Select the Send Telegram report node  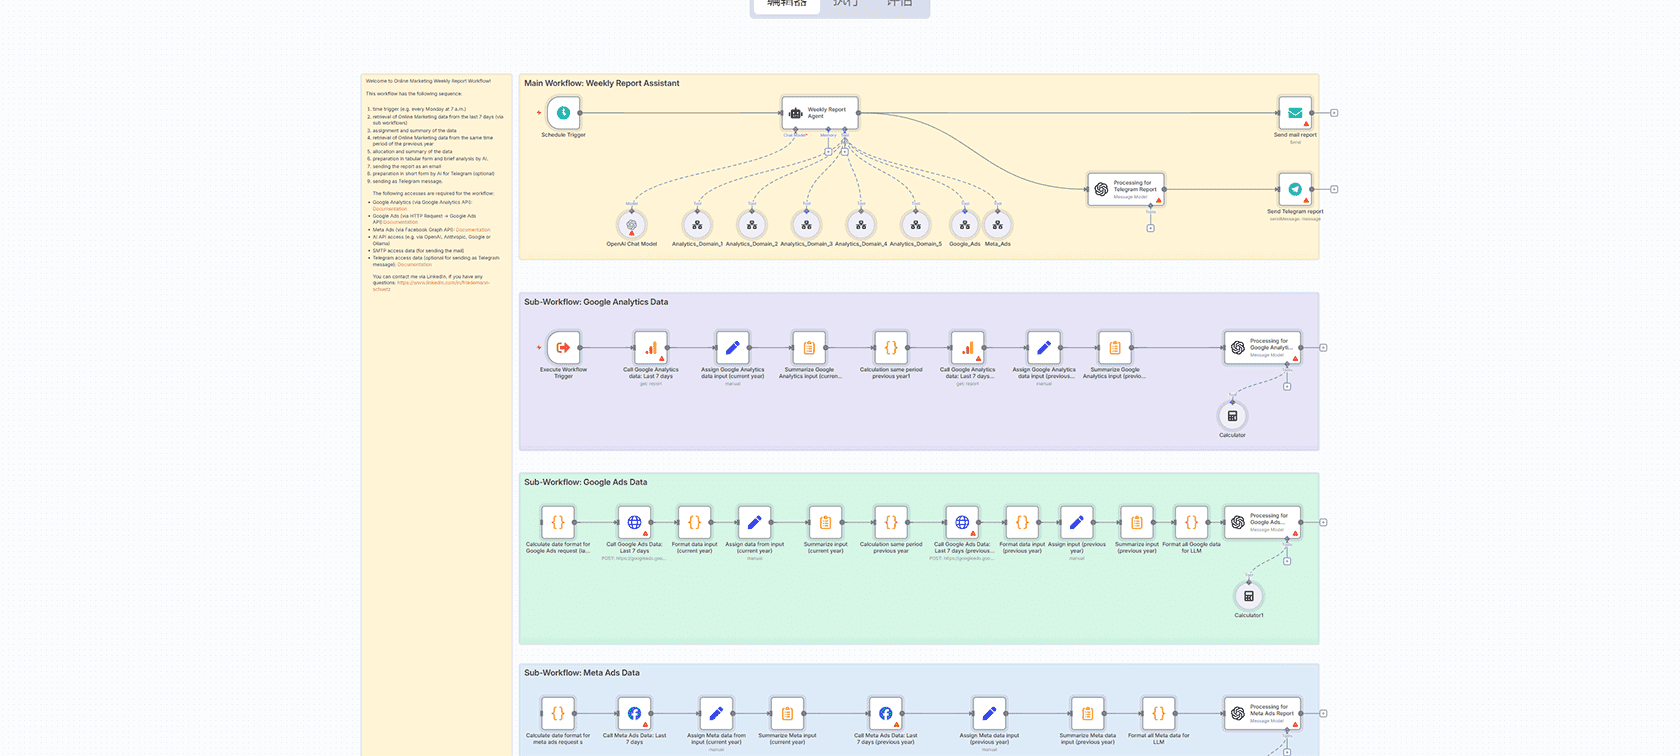(x=1295, y=189)
